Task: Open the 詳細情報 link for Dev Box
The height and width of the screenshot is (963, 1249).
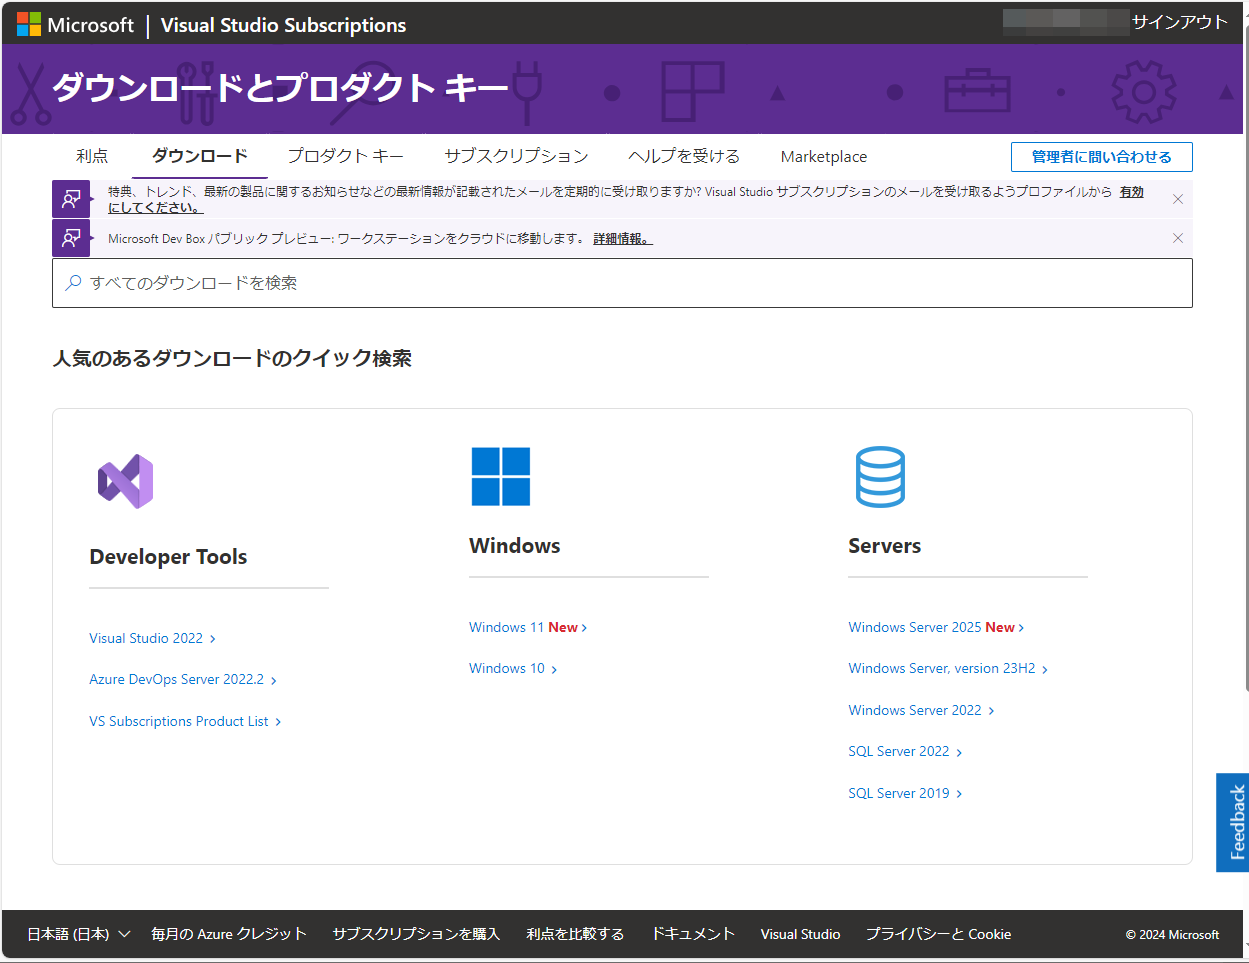Action: 623,239
